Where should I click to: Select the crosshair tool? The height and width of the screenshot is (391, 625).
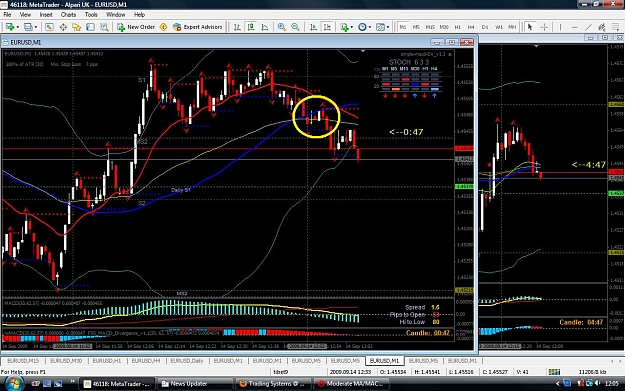(x=544, y=27)
